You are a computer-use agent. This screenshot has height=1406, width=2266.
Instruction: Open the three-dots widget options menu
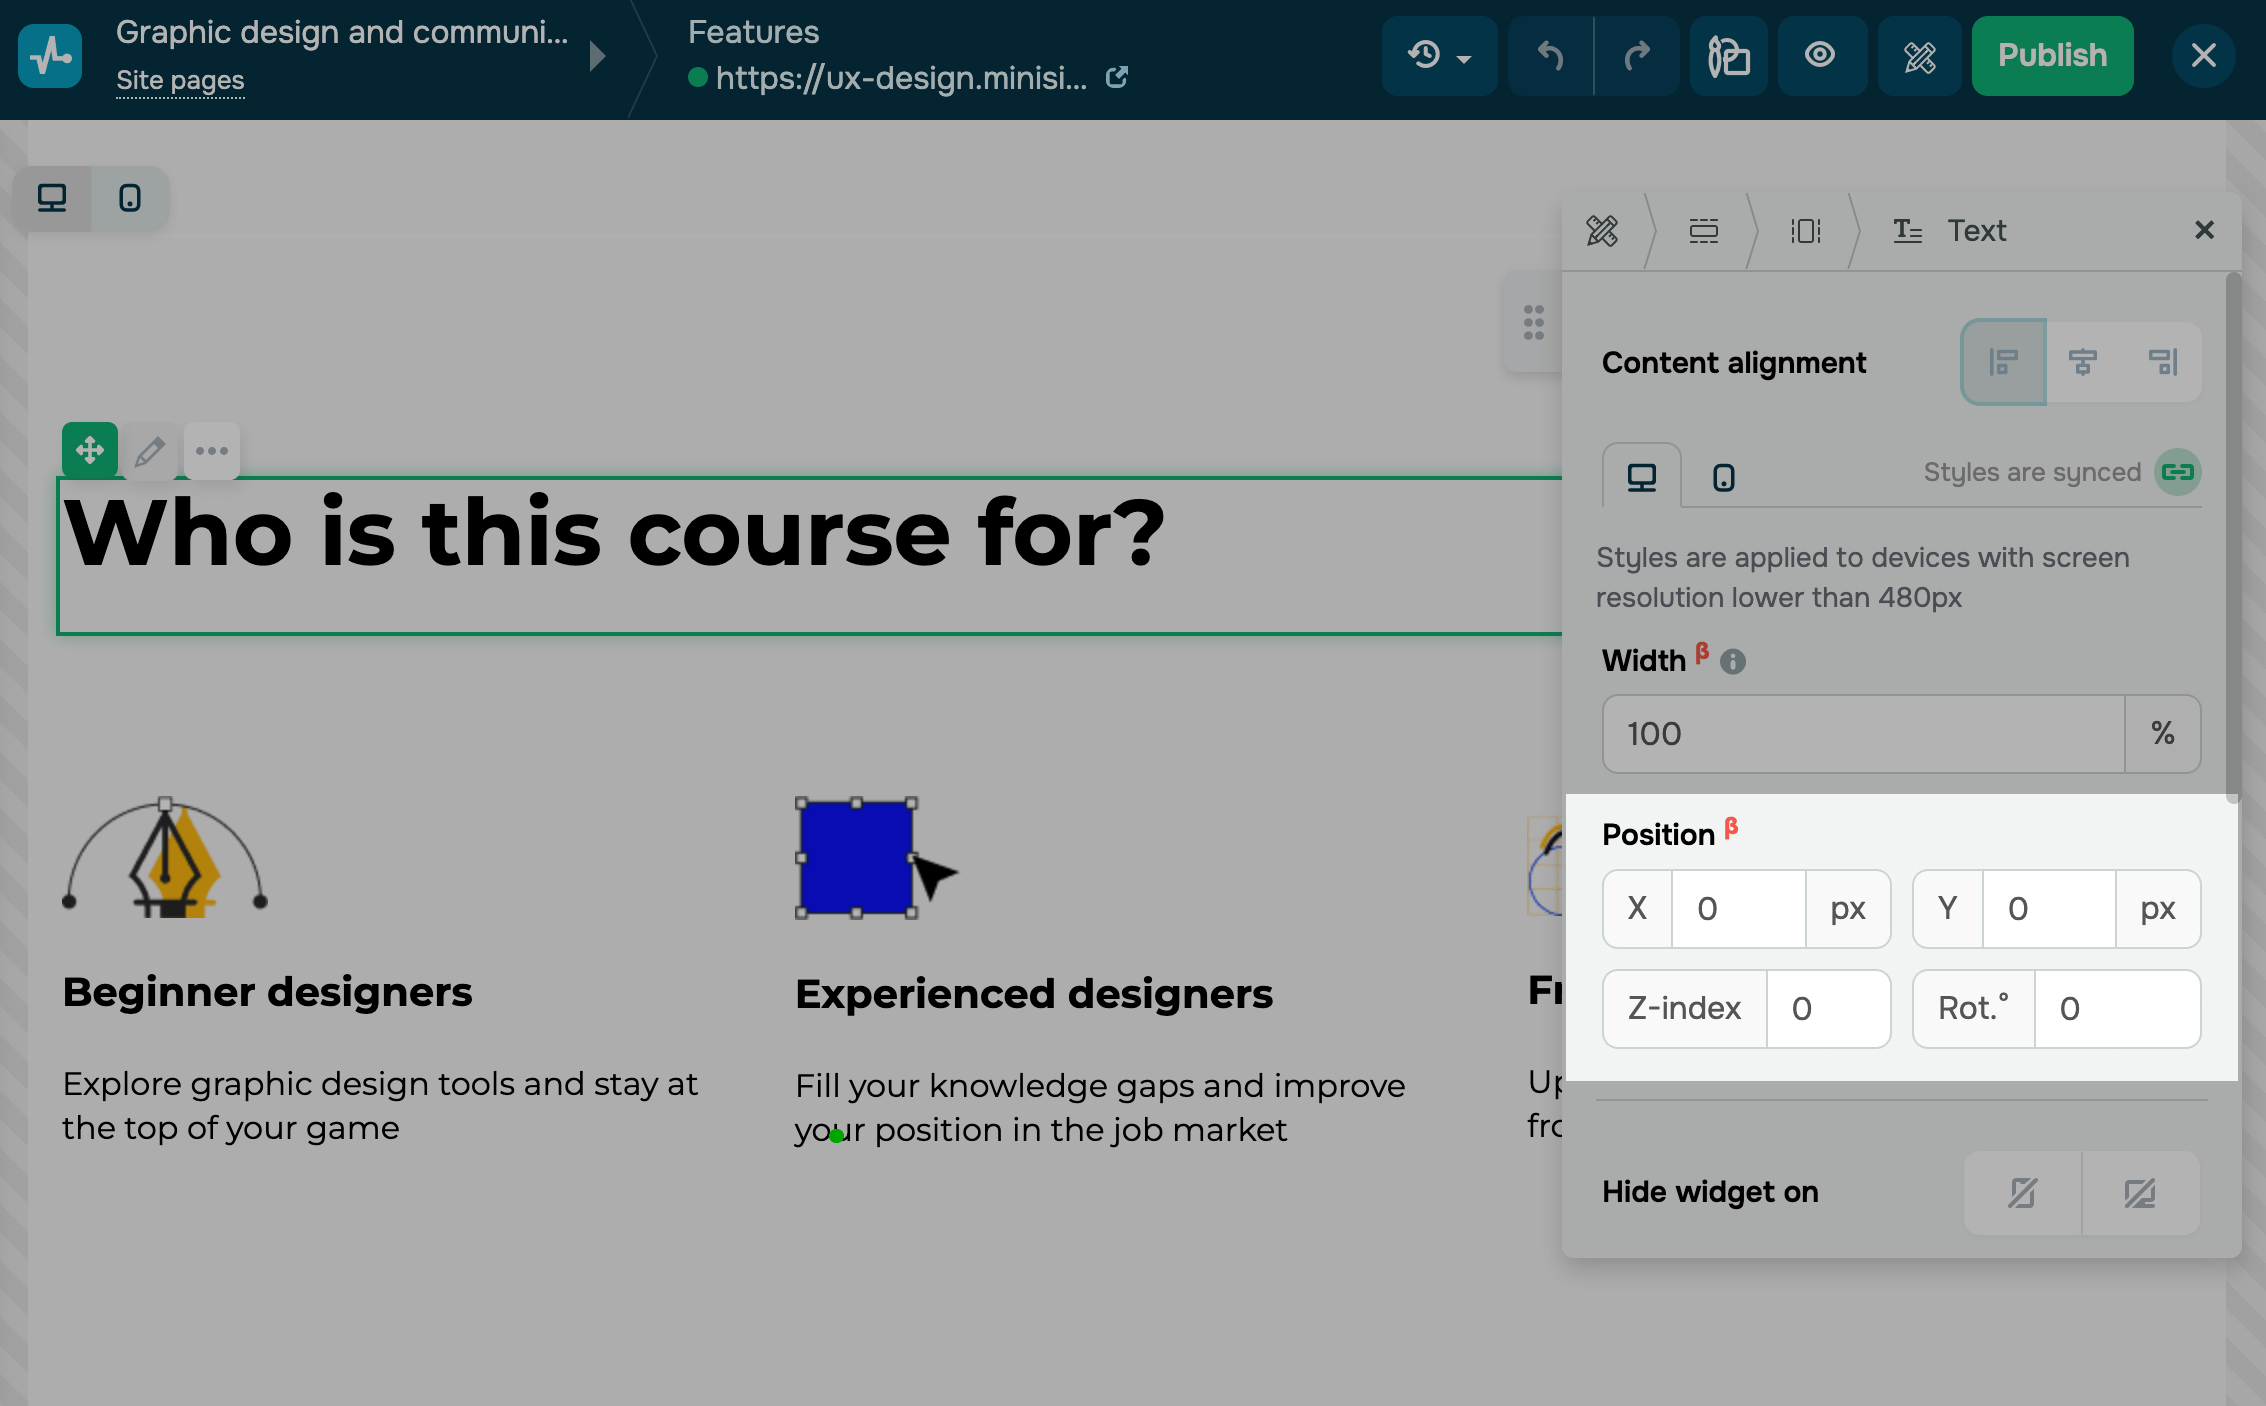212,451
